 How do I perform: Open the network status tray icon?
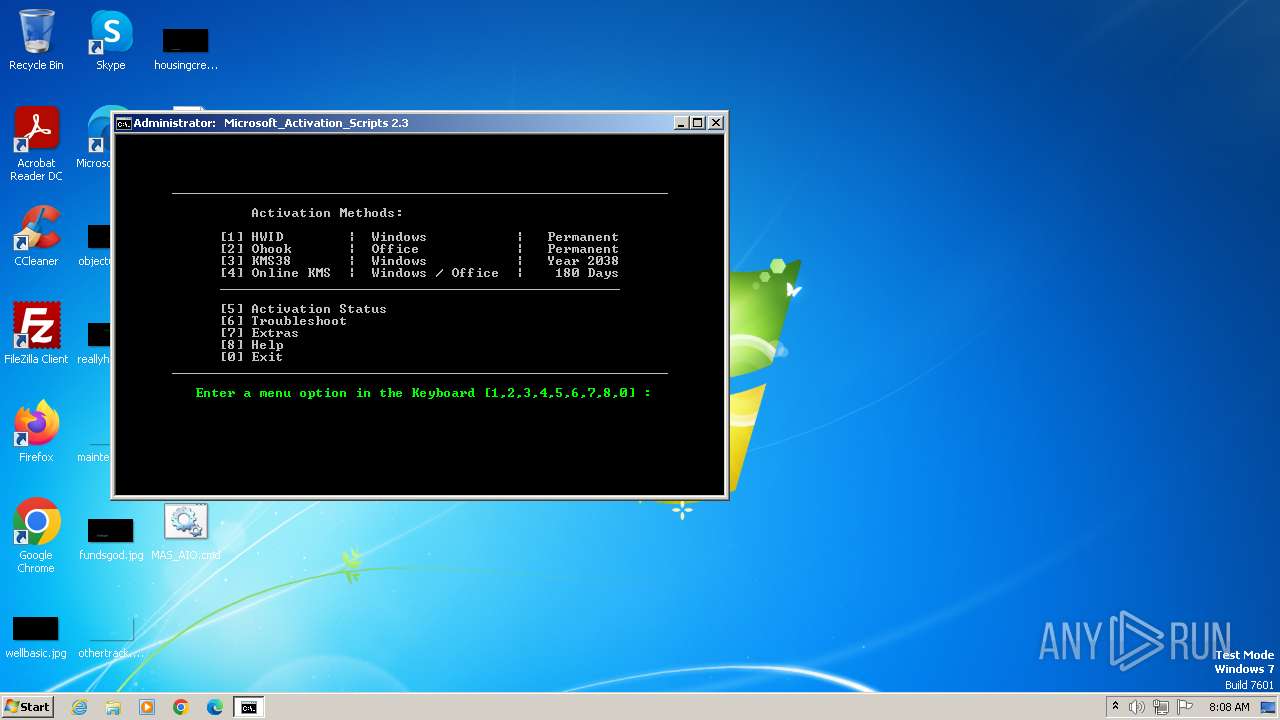coord(1161,707)
